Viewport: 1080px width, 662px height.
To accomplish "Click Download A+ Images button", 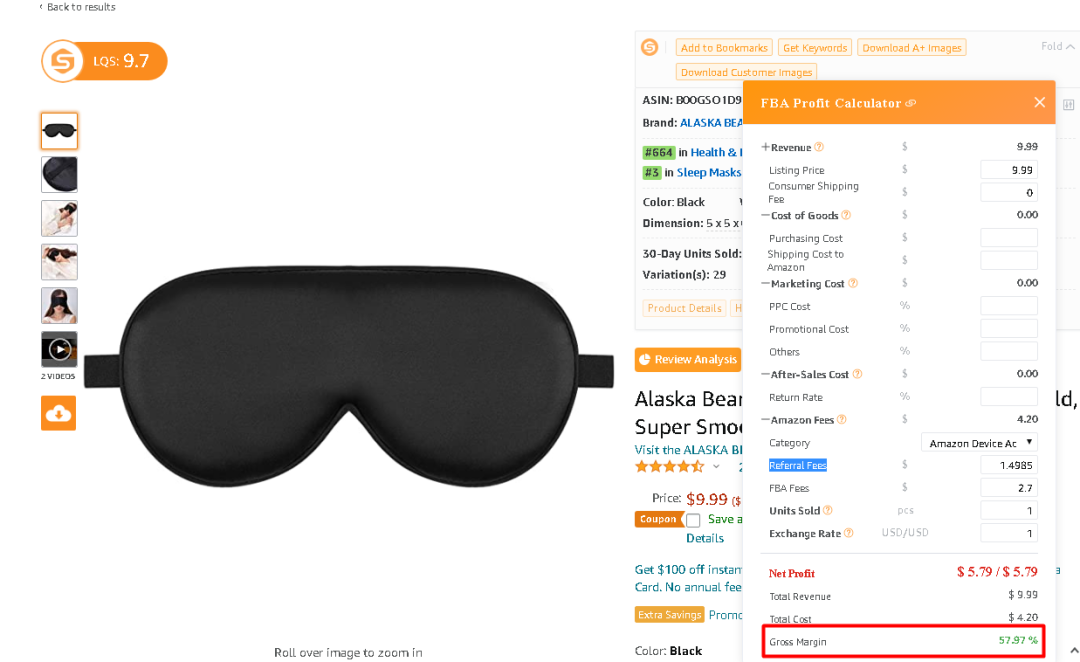I will coord(911,48).
